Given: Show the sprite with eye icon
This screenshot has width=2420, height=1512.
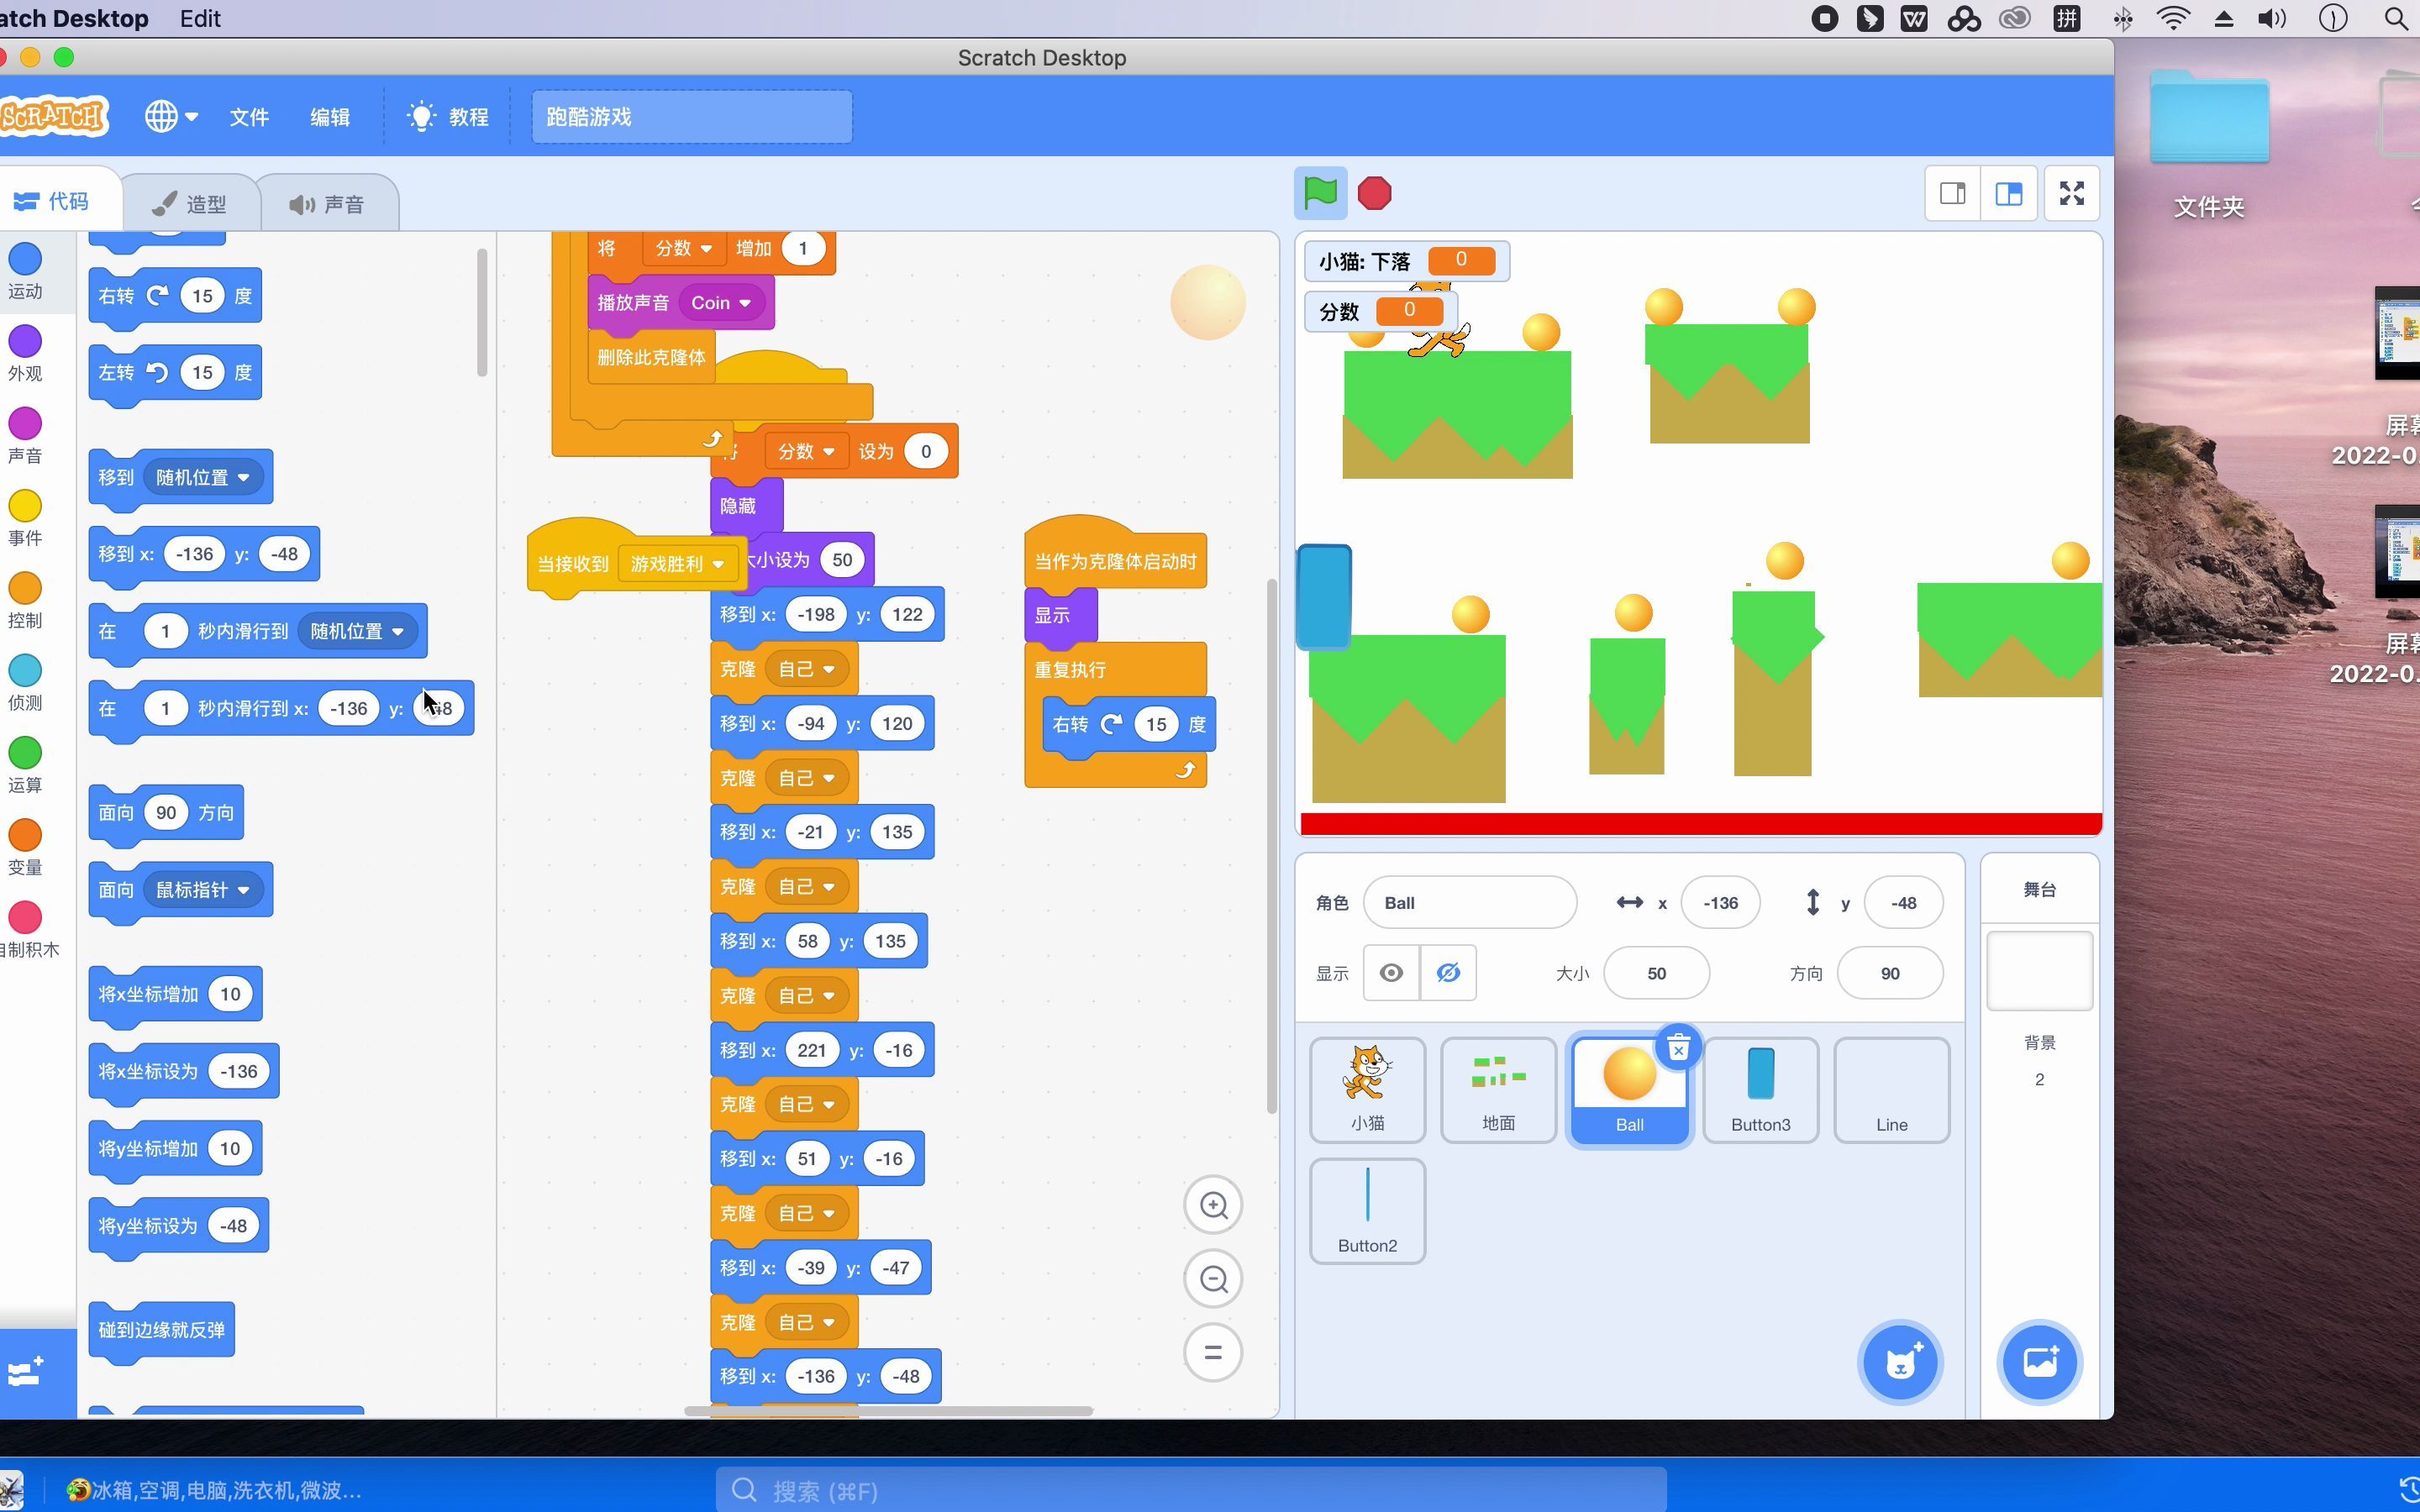Looking at the screenshot, I should click(x=1391, y=973).
